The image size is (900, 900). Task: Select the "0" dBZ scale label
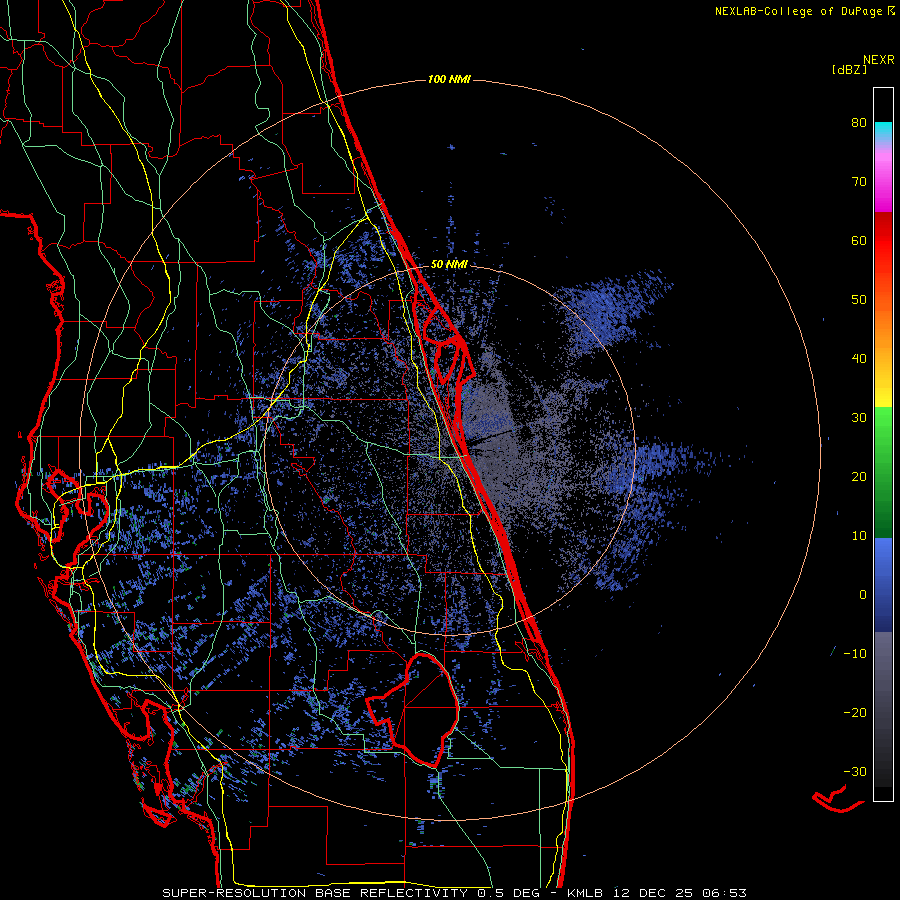coord(863,595)
